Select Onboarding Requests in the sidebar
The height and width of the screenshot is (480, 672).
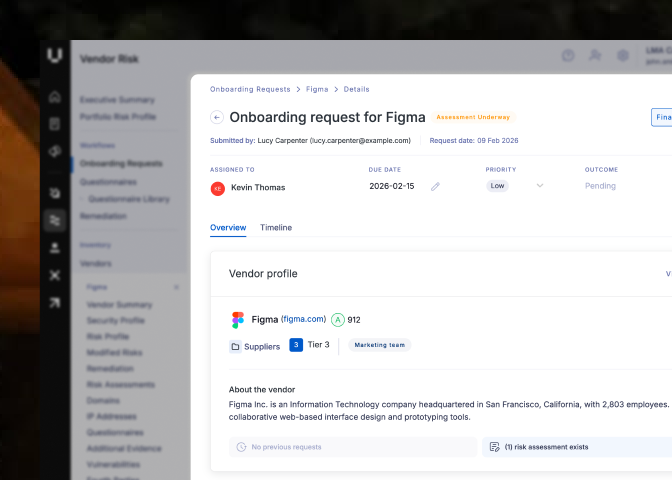[x=121, y=163]
